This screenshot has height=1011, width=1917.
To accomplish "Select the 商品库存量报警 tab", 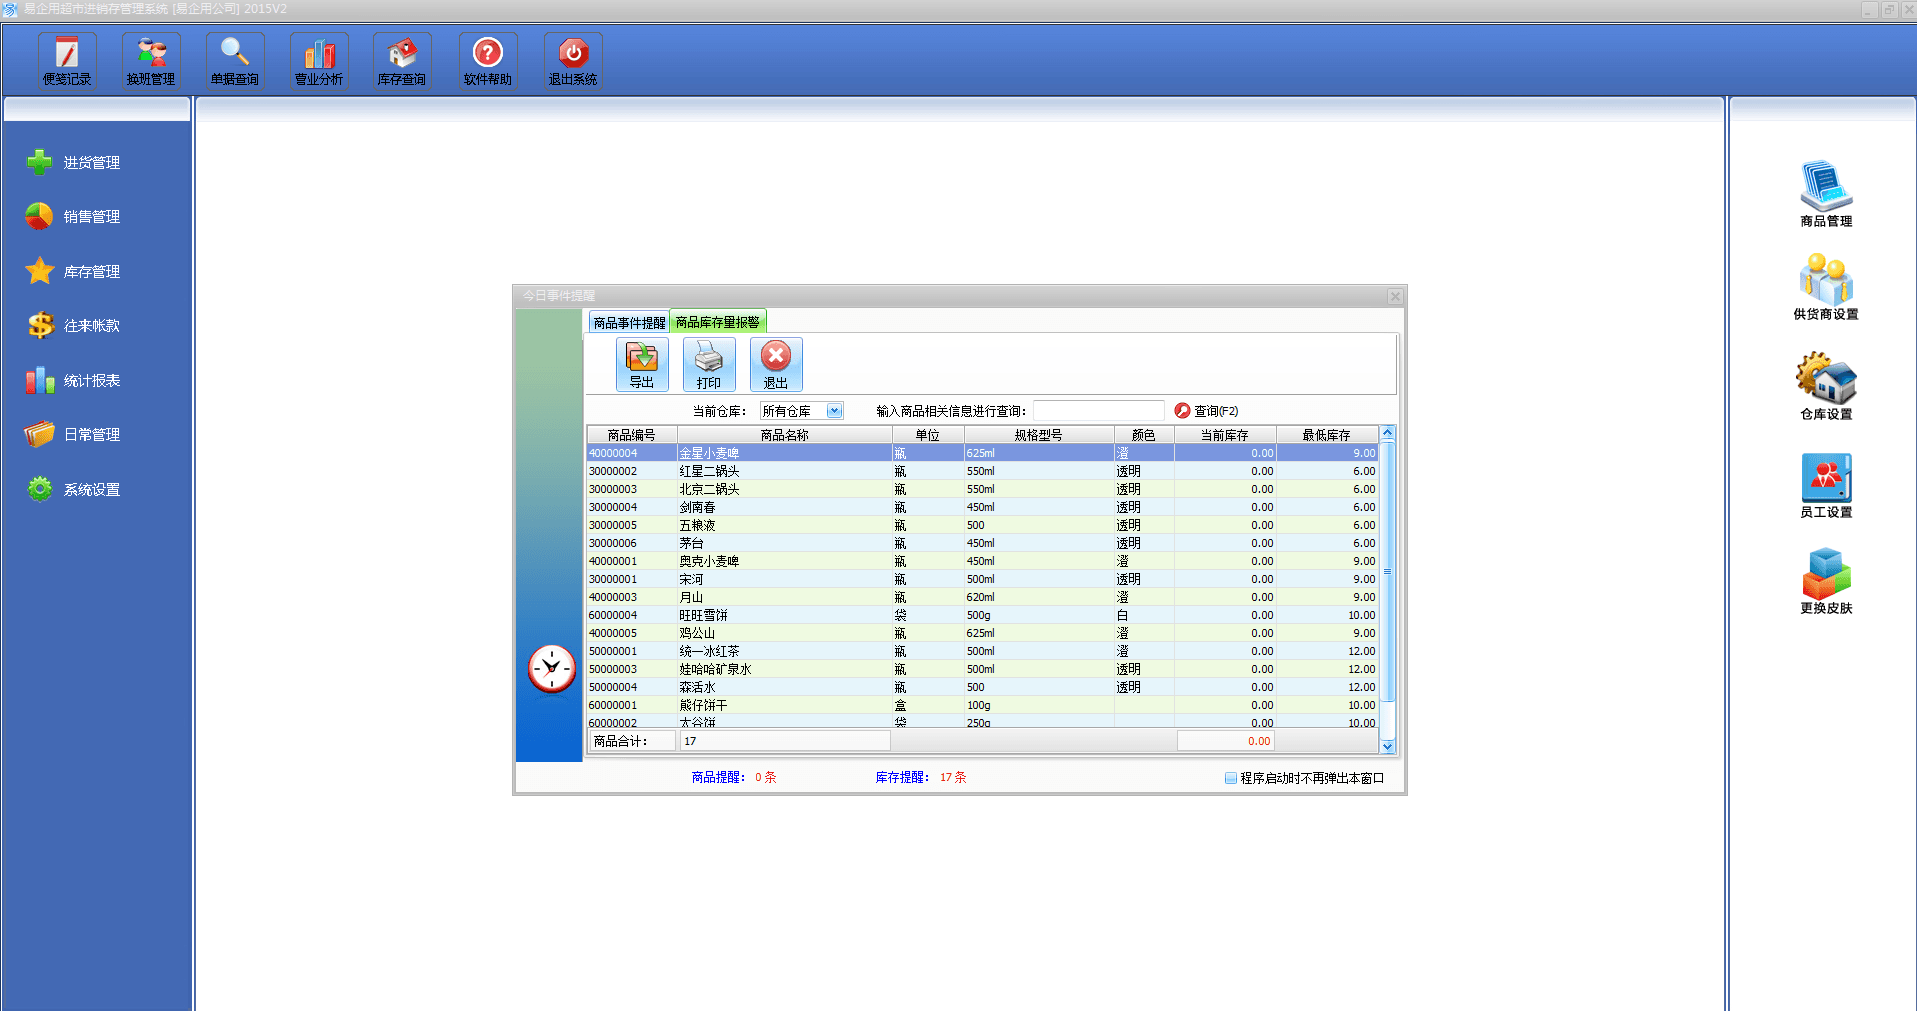I will point(717,322).
